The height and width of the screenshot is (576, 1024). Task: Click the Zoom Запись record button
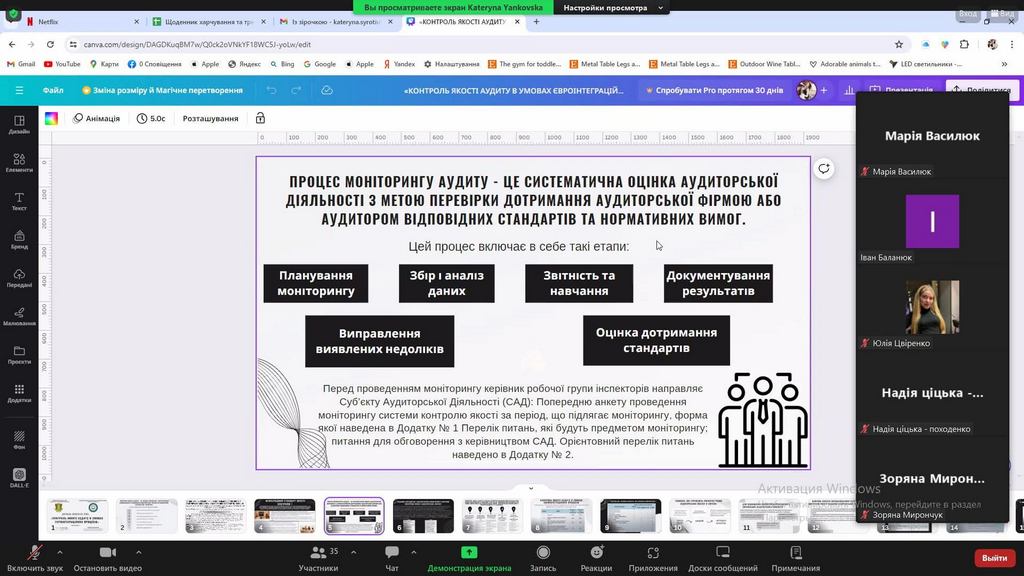coord(543,558)
